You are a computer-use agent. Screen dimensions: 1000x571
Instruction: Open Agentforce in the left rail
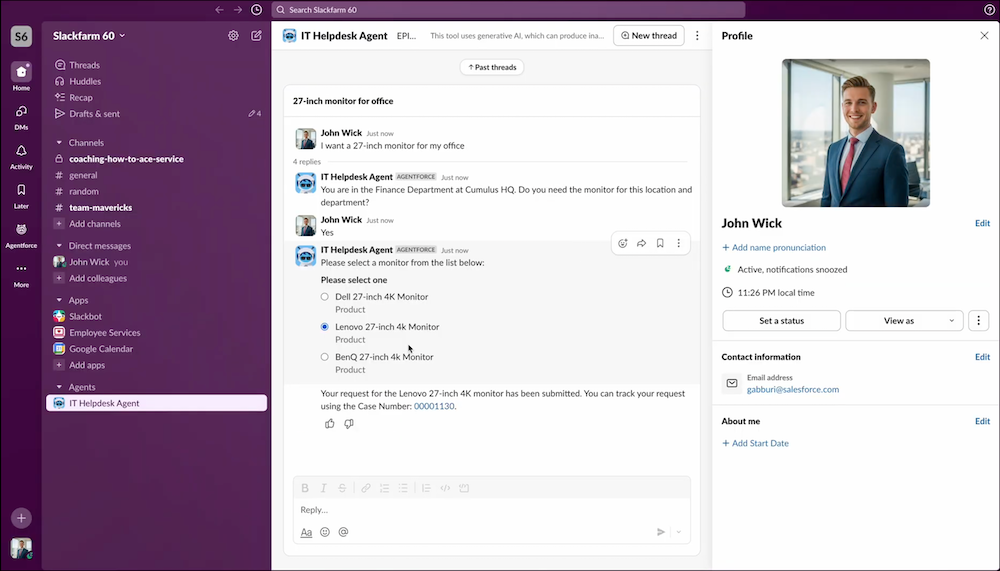[x=21, y=235]
